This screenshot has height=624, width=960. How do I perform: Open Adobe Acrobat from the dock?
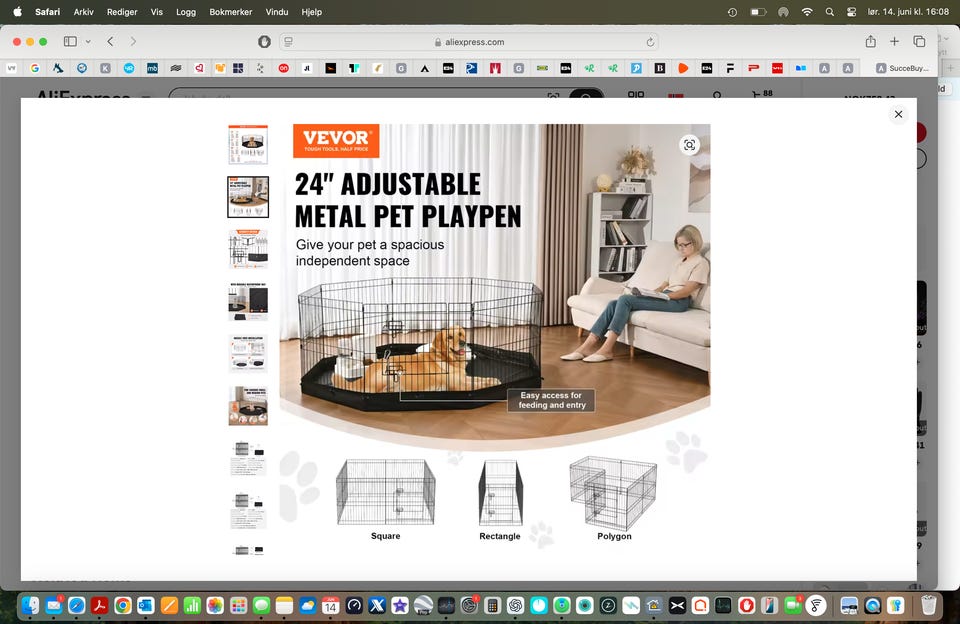click(x=100, y=606)
